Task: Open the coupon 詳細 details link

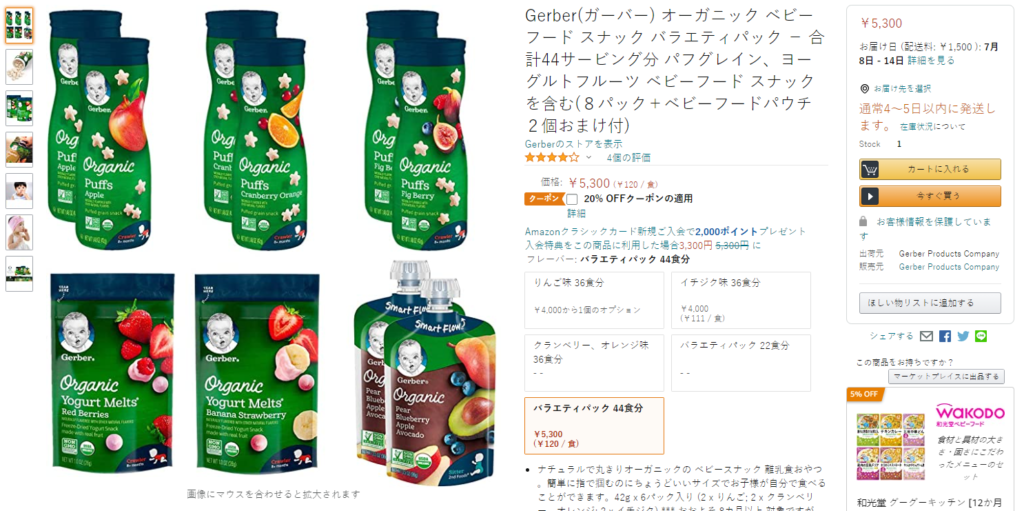Action: pyautogui.click(x=576, y=213)
